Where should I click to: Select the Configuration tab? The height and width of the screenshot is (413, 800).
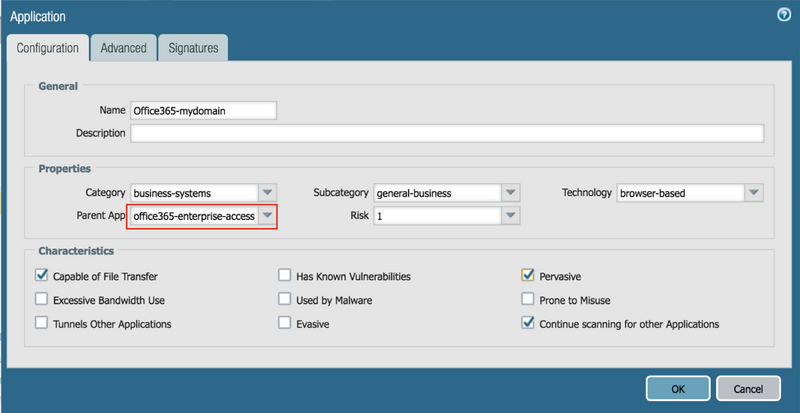pyautogui.click(x=47, y=47)
